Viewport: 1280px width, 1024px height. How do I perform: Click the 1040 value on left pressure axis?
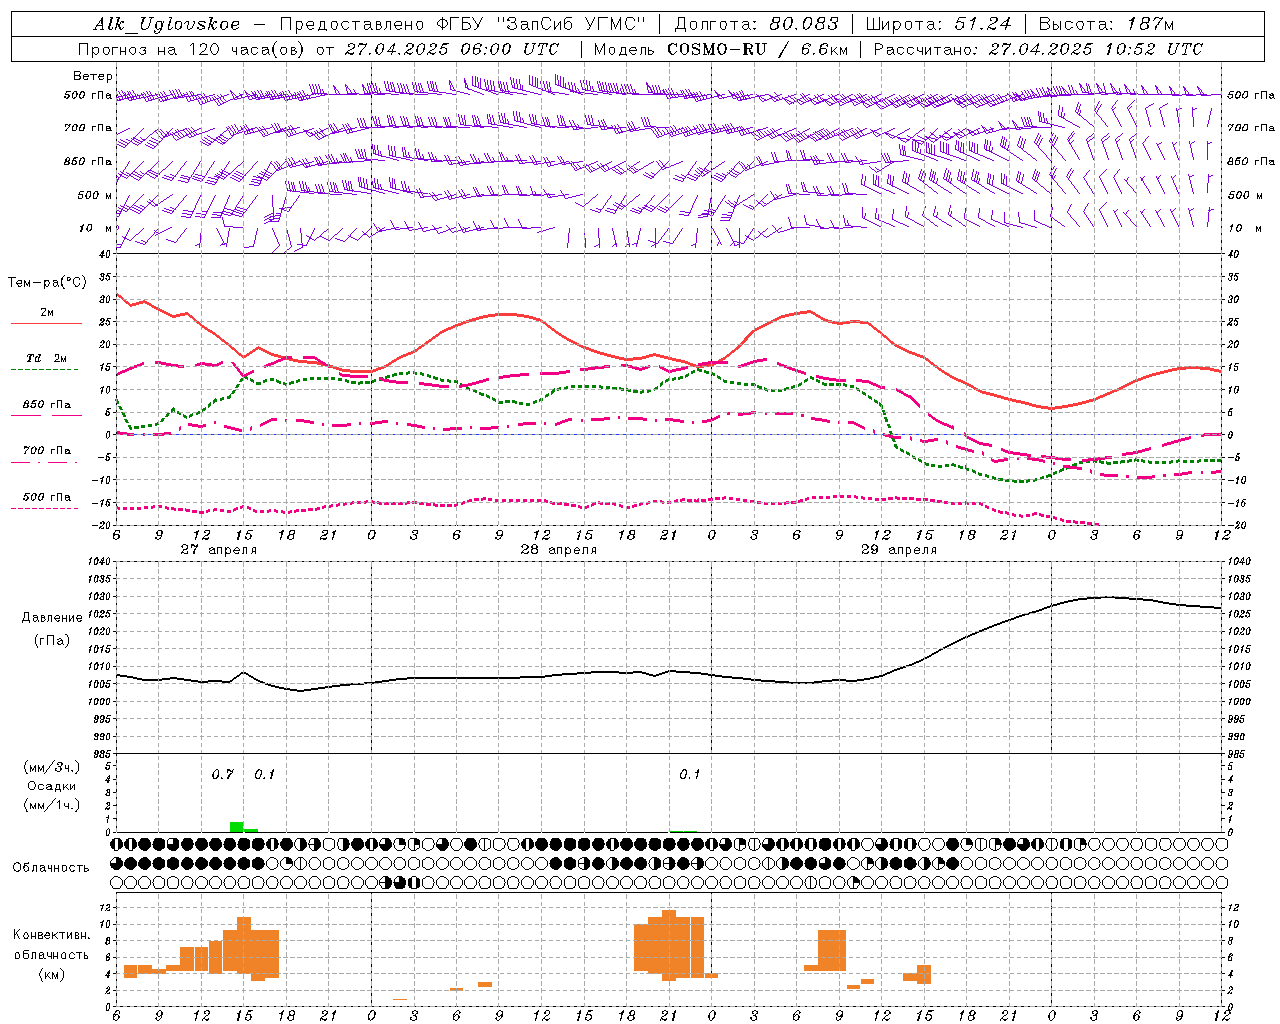click(101, 562)
